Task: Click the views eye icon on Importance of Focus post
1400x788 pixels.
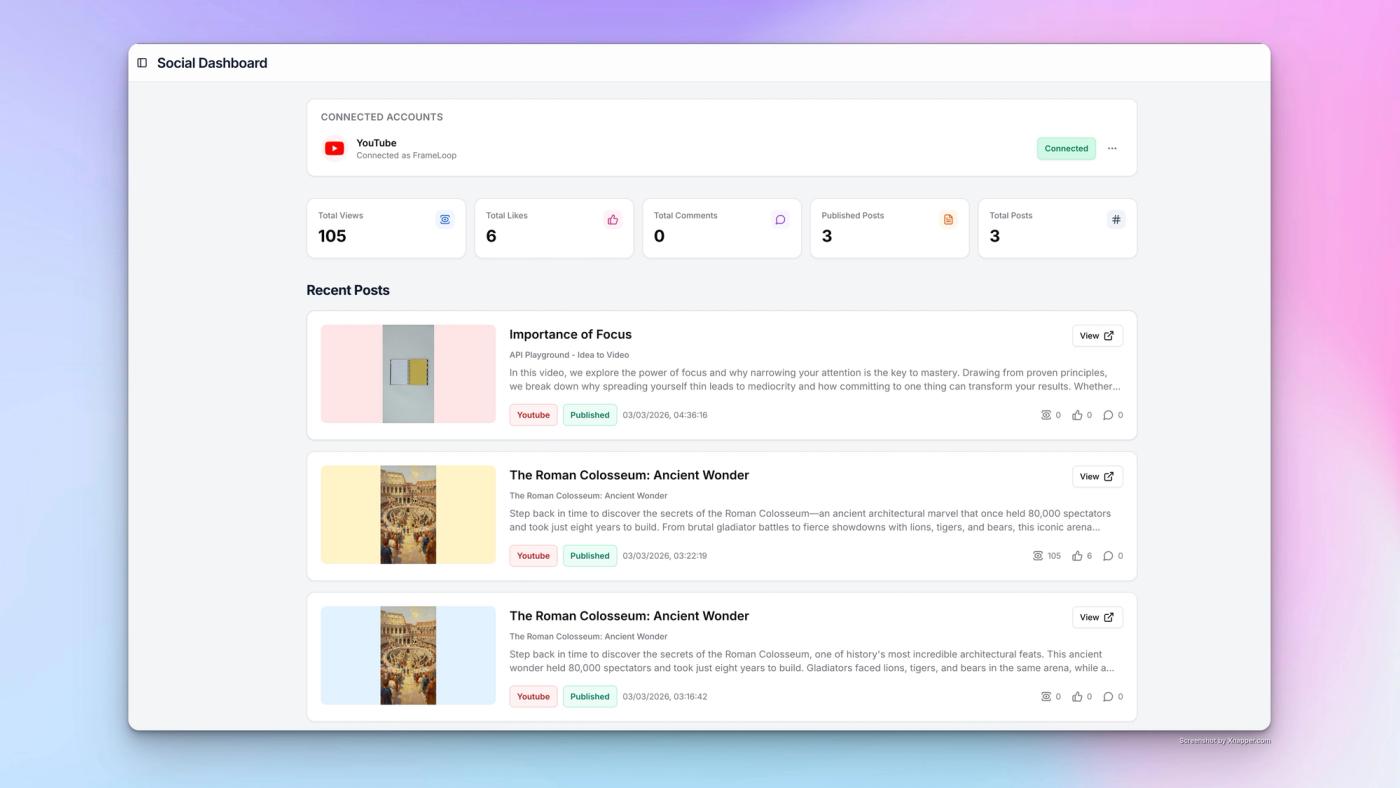Action: click(x=1045, y=414)
